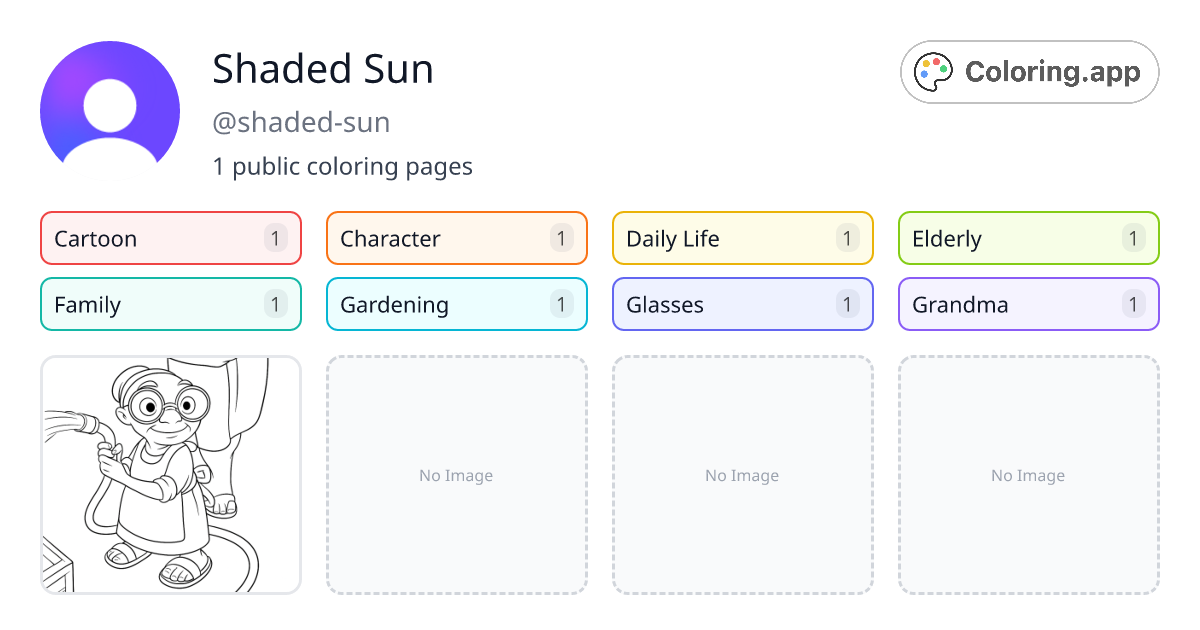Click the Coloring.app palette logo icon
This screenshot has width=1200, height=630.
pos(933,71)
